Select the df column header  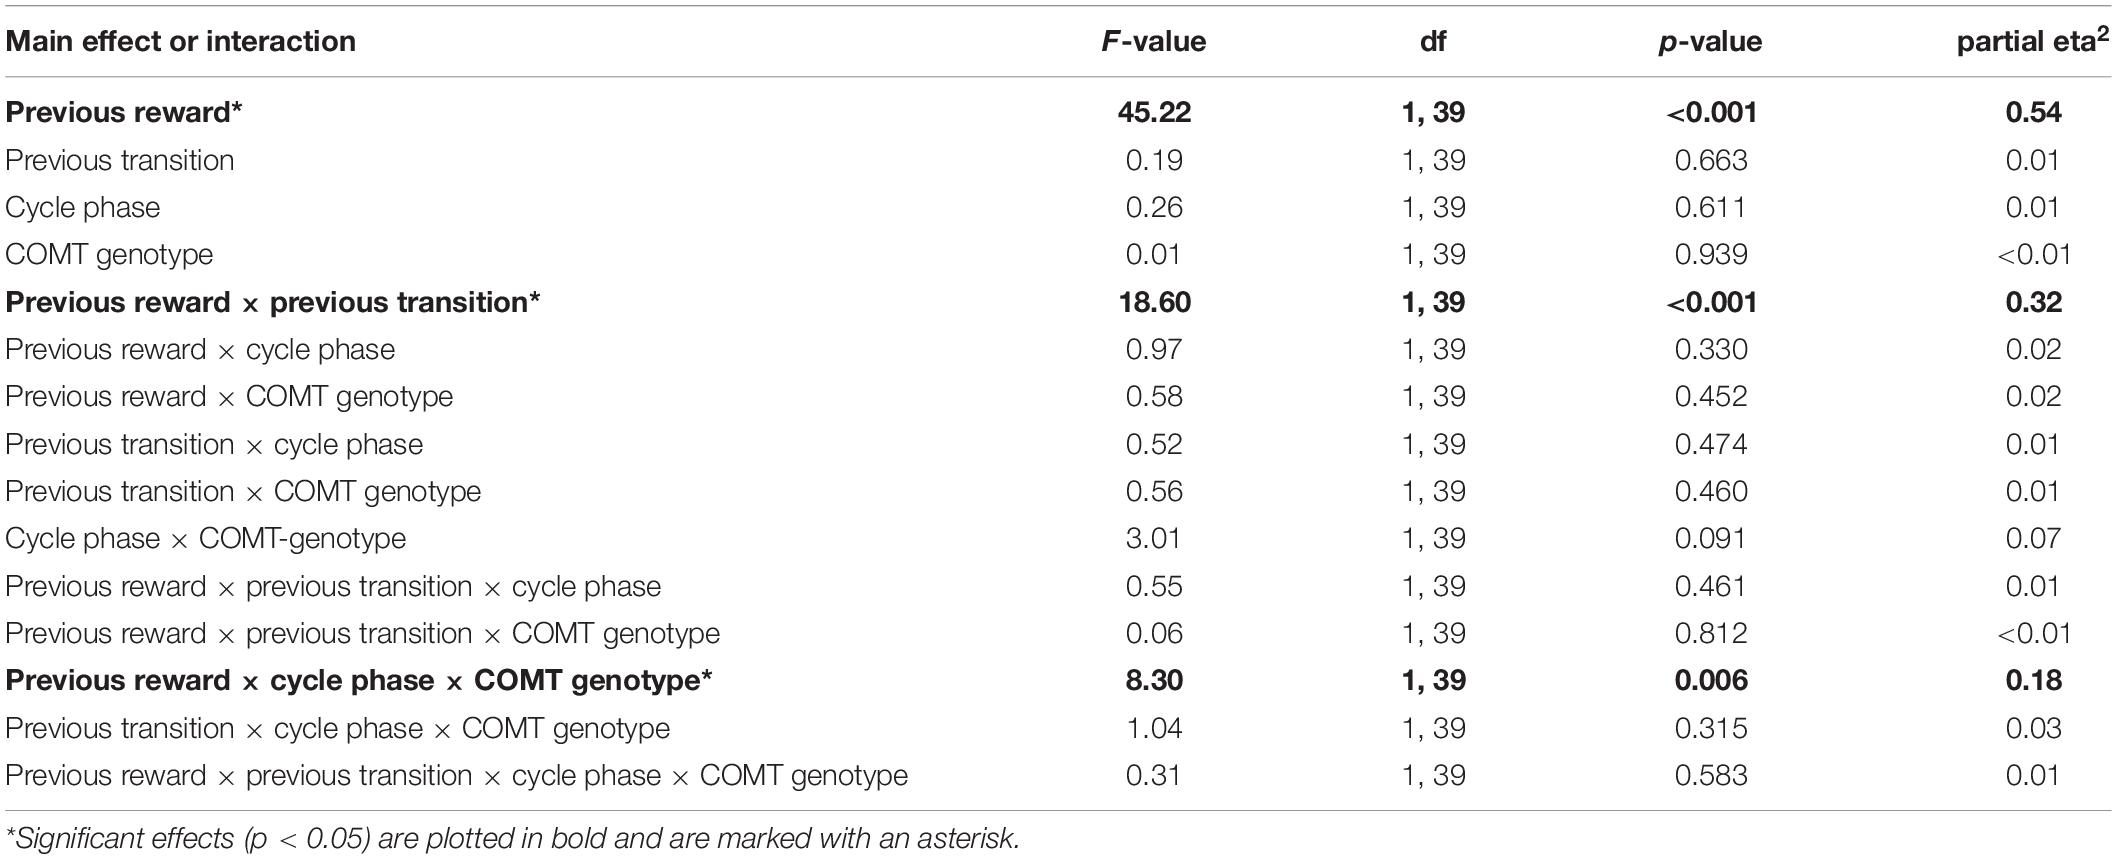pyautogui.click(x=1432, y=41)
